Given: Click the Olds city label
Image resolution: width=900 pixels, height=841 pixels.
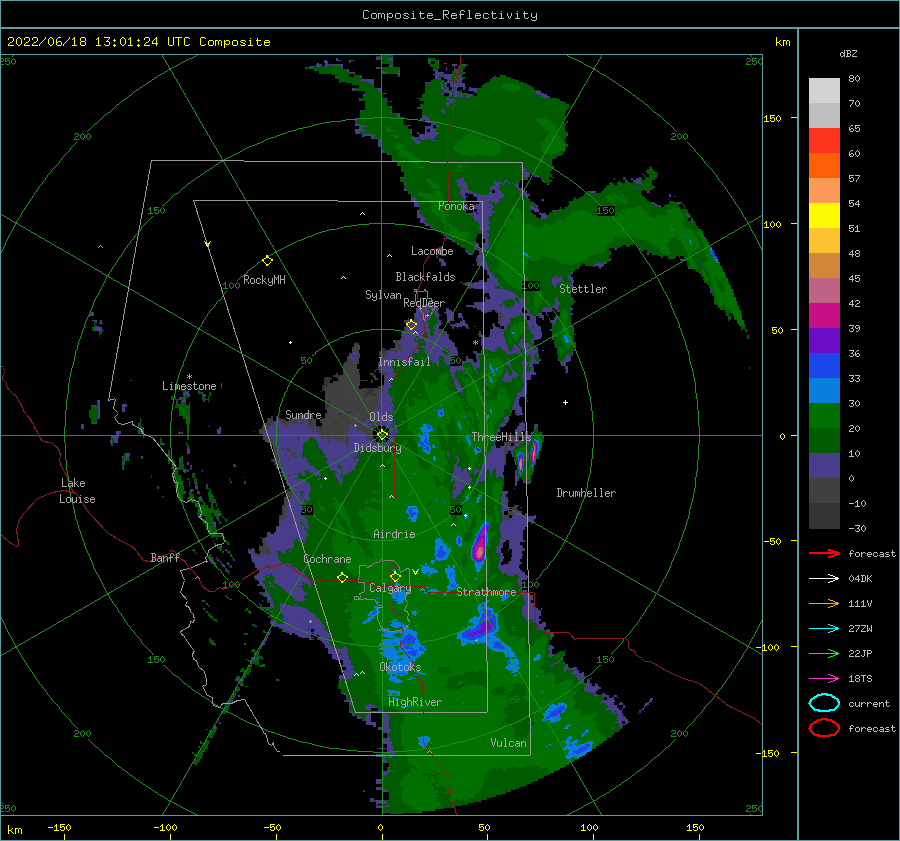Looking at the screenshot, I should click(381, 417).
